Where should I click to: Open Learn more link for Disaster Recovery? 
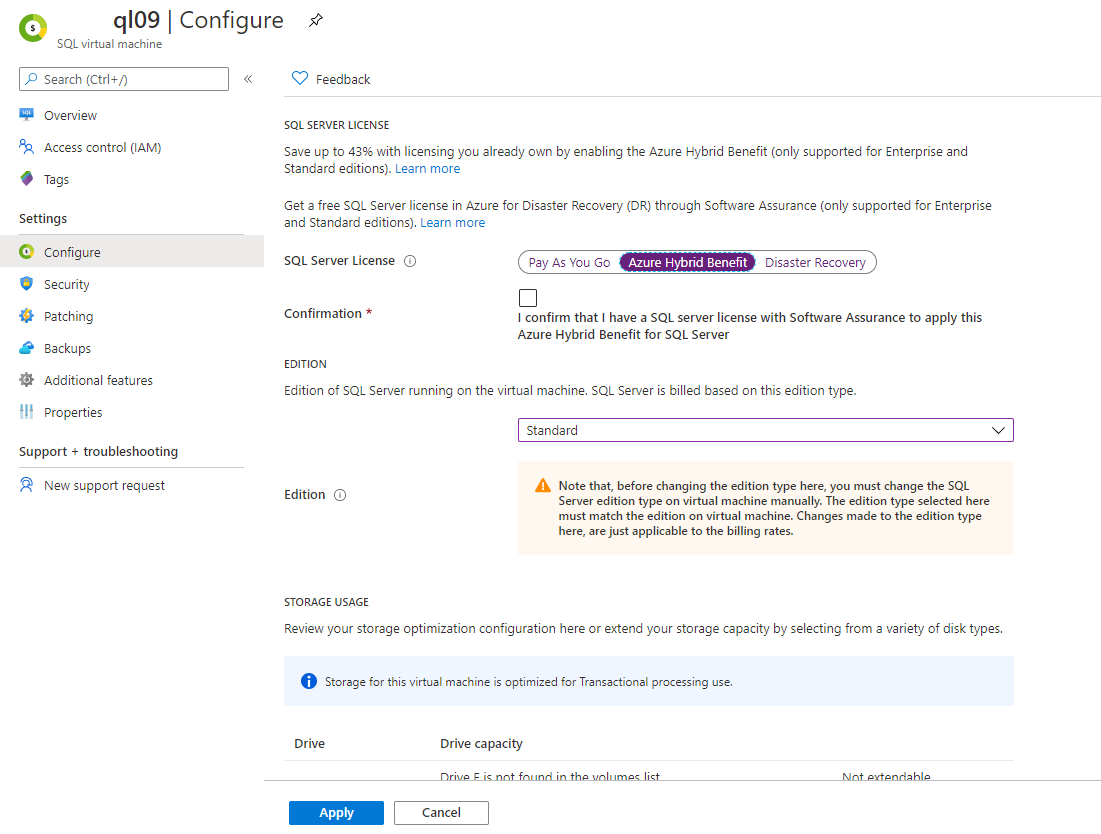pyautogui.click(x=452, y=223)
